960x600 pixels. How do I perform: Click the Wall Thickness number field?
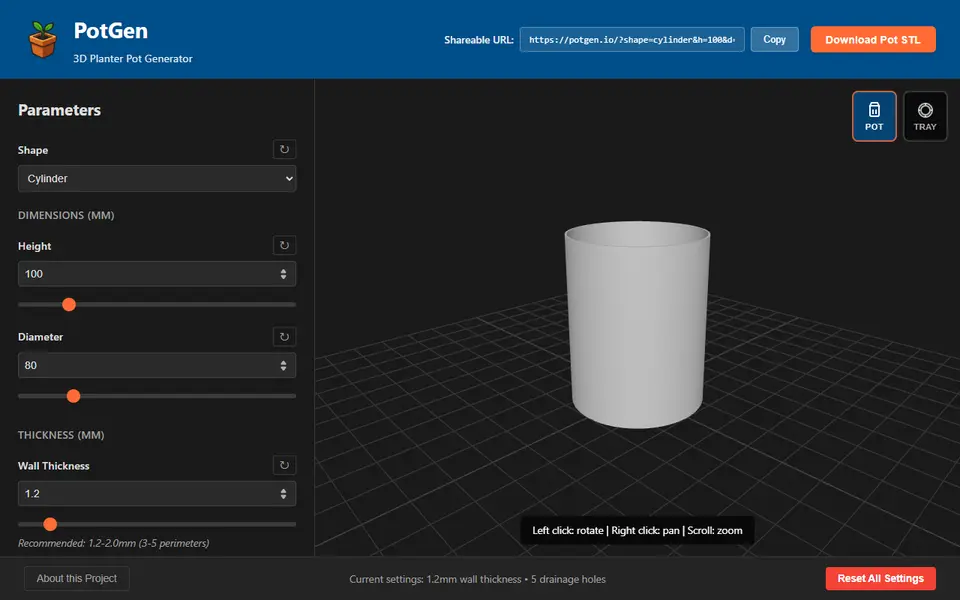coord(157,493)
